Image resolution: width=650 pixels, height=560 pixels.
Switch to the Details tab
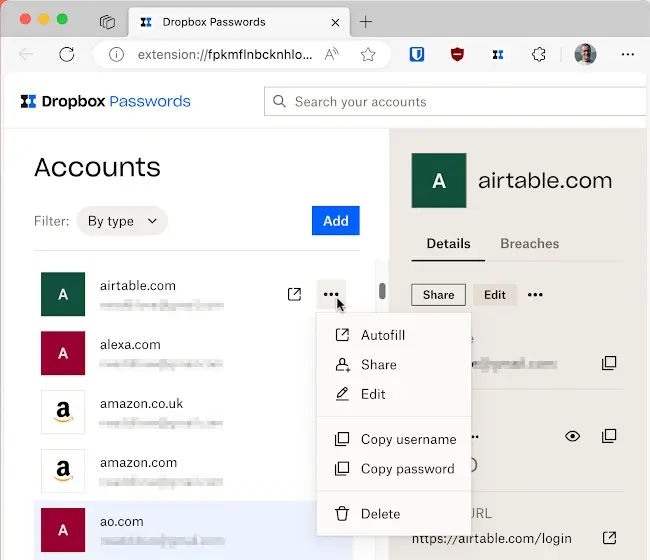[x=448, y=244]
